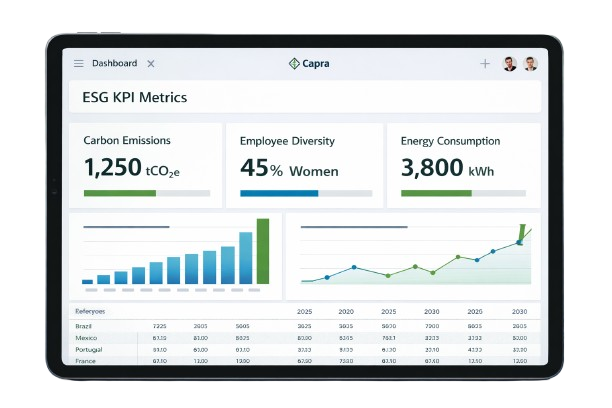612x408 pixels.
Task: Open the first user avatar
Action: (x=510, y=63)
